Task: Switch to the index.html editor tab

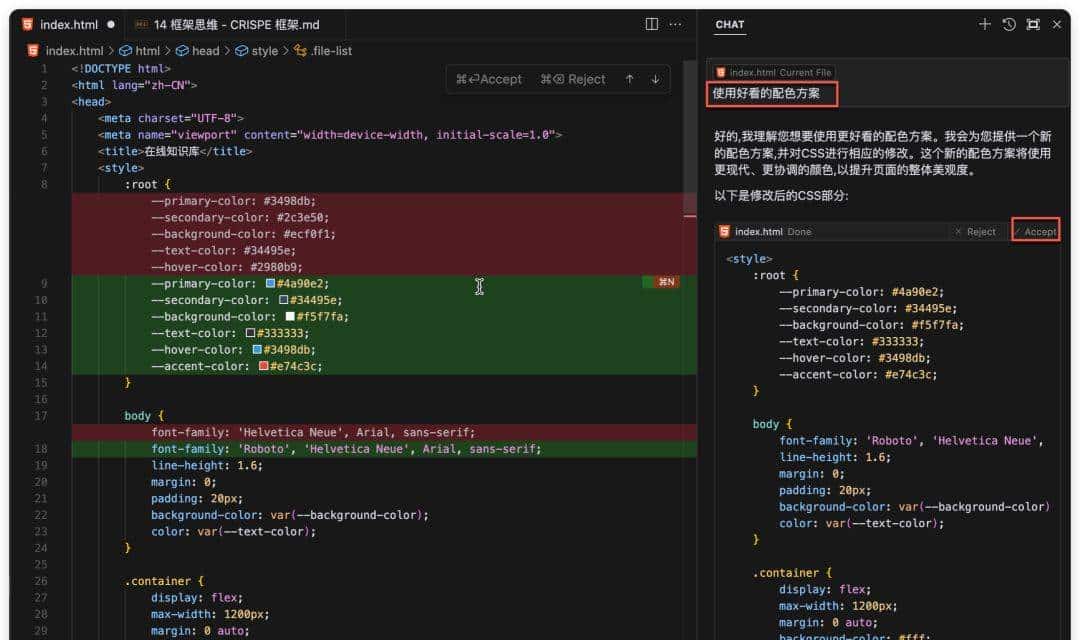Action: (68, 24)
